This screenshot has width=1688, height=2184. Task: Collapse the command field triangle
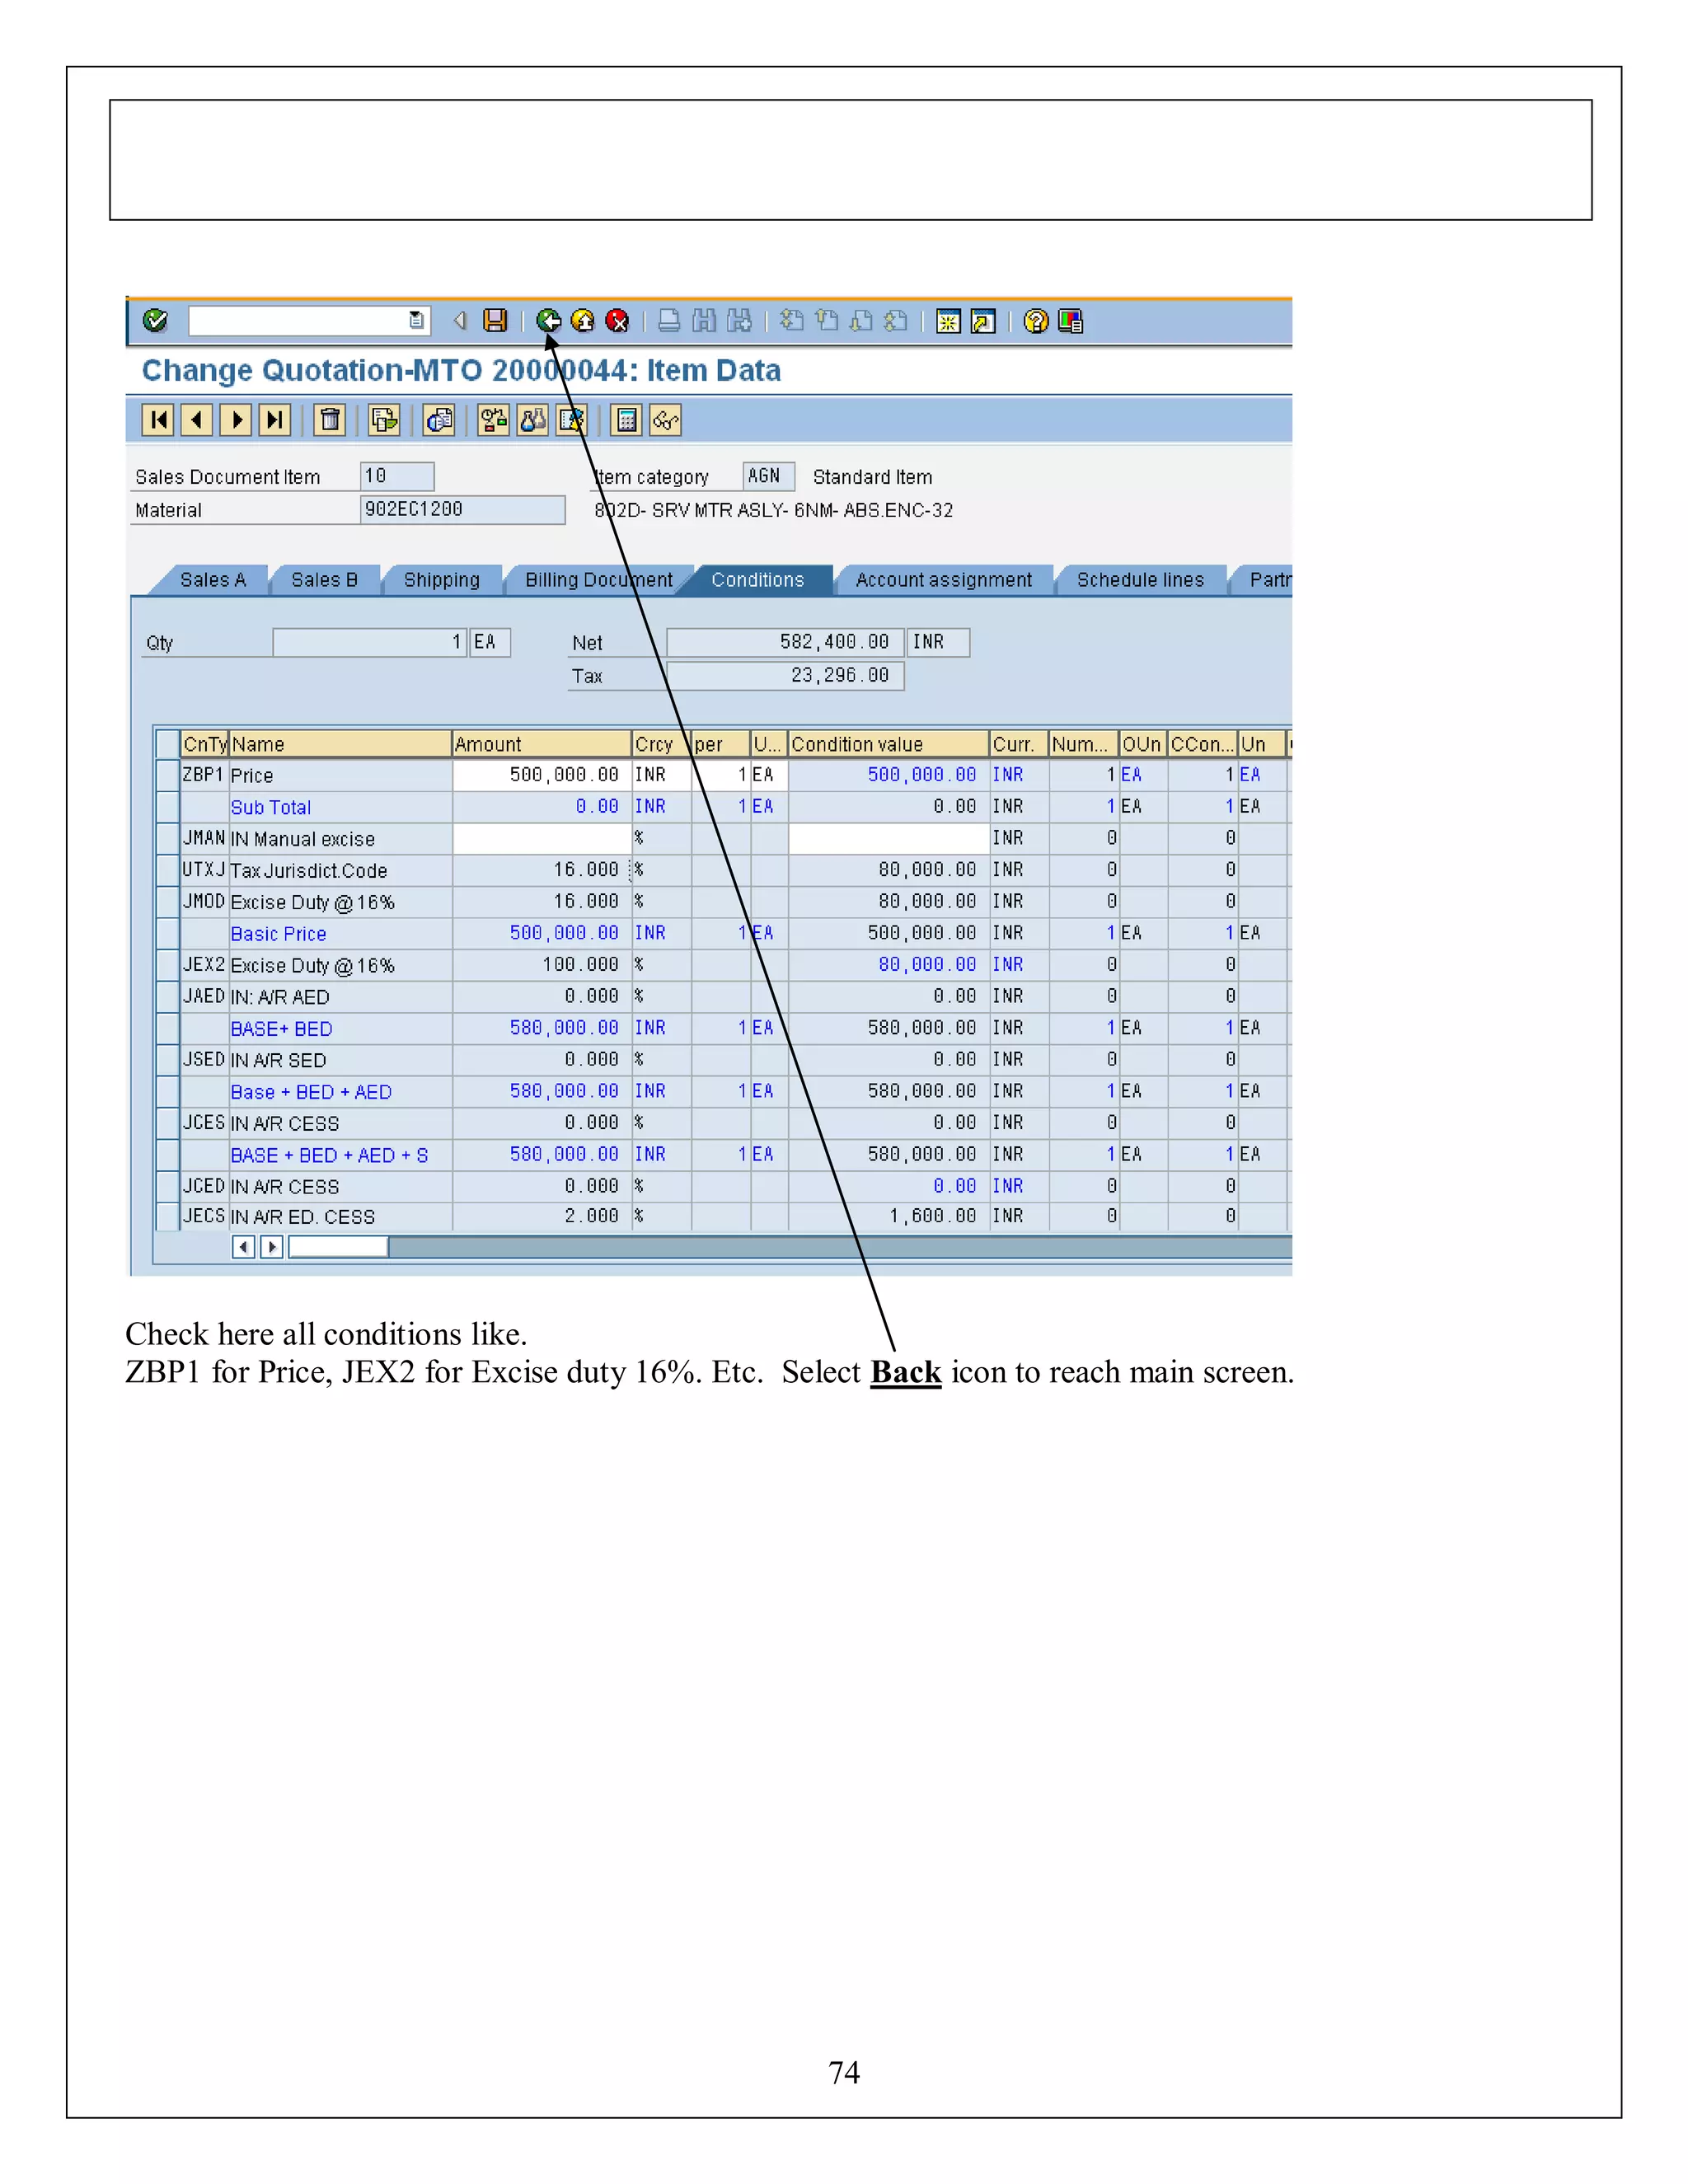click(460, 320)
